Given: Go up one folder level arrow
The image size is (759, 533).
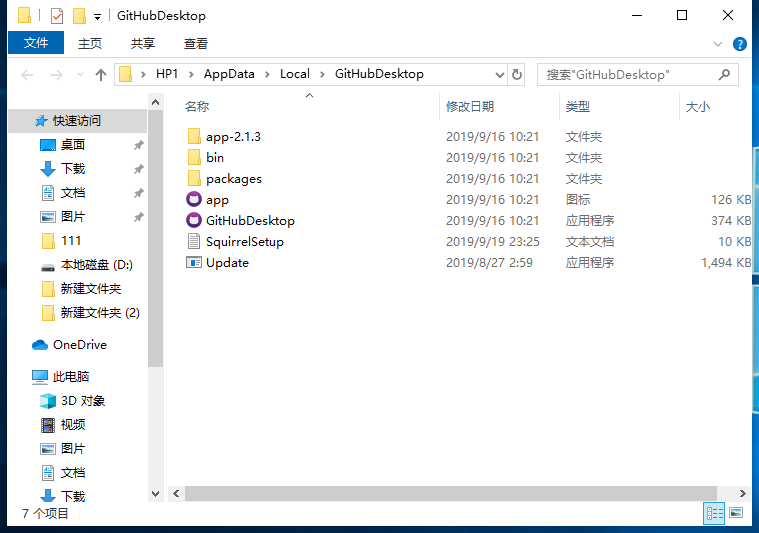Looking at the screenshot, I should coord(101,75).
